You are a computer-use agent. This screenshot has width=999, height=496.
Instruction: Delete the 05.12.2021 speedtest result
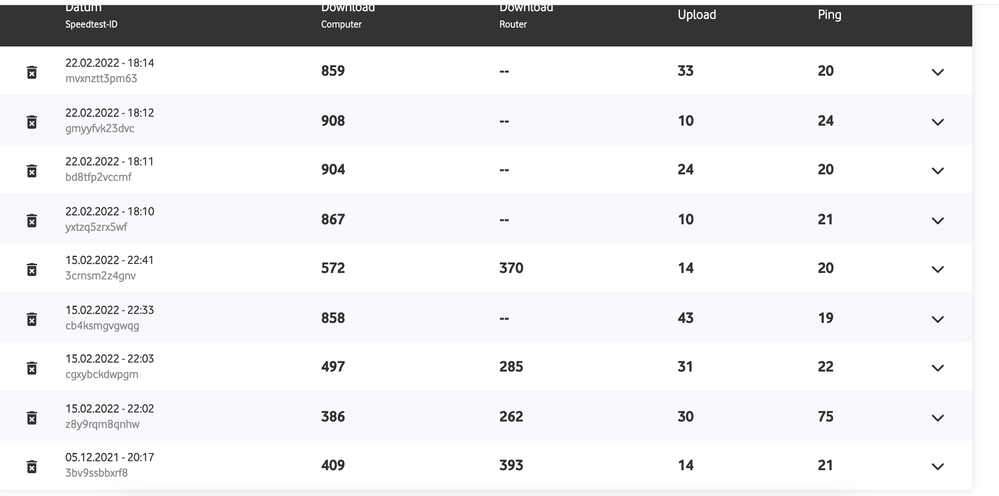[31, 466]
